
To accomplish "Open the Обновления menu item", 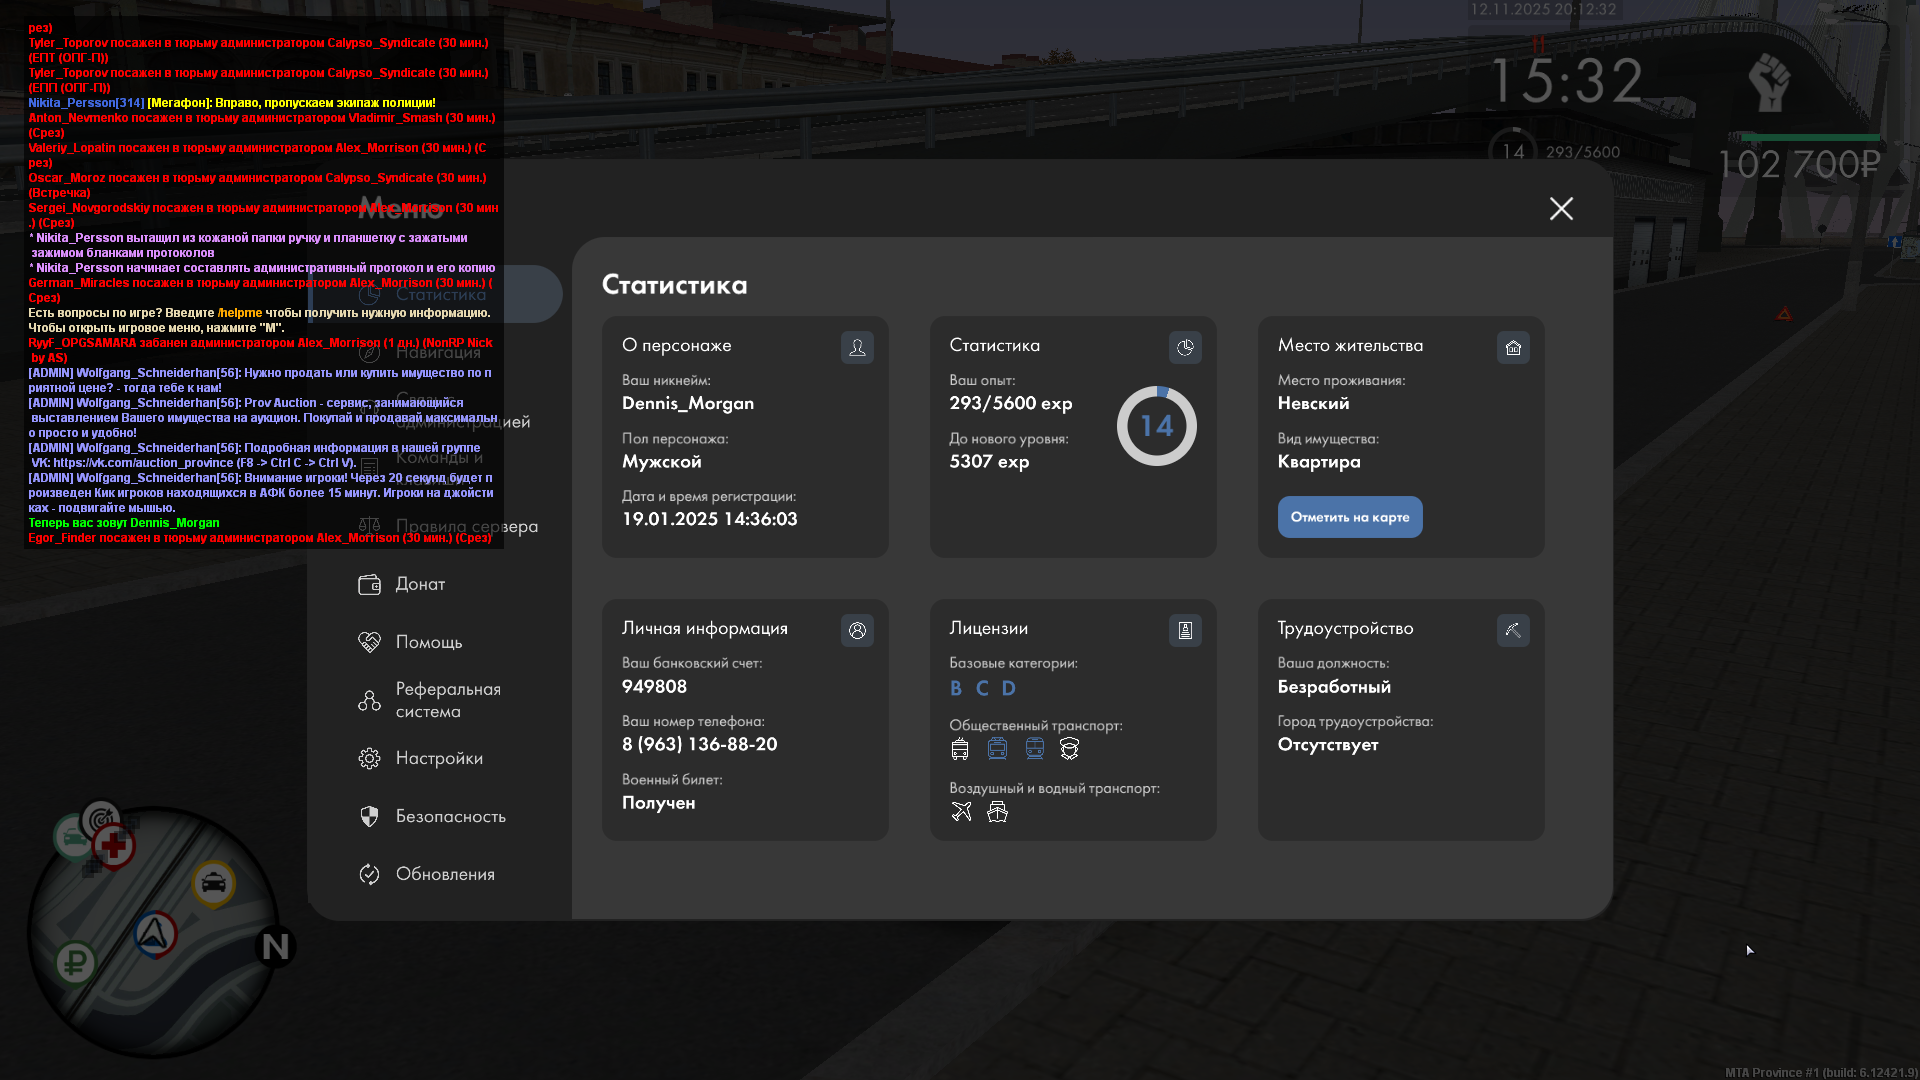I will pos(445,874).
